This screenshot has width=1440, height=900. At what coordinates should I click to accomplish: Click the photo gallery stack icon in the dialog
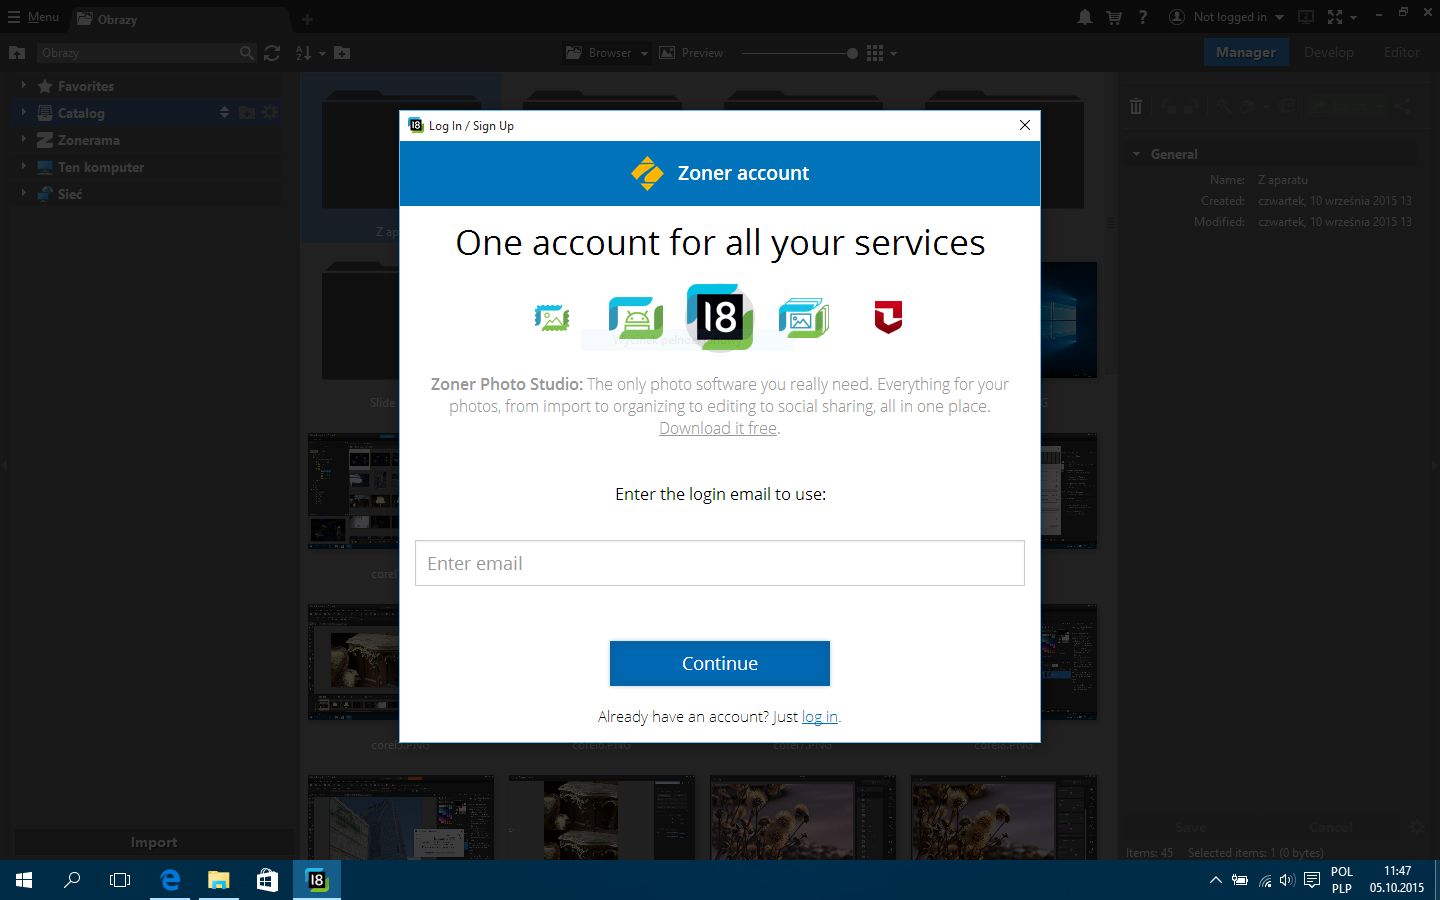pos(803,318)
